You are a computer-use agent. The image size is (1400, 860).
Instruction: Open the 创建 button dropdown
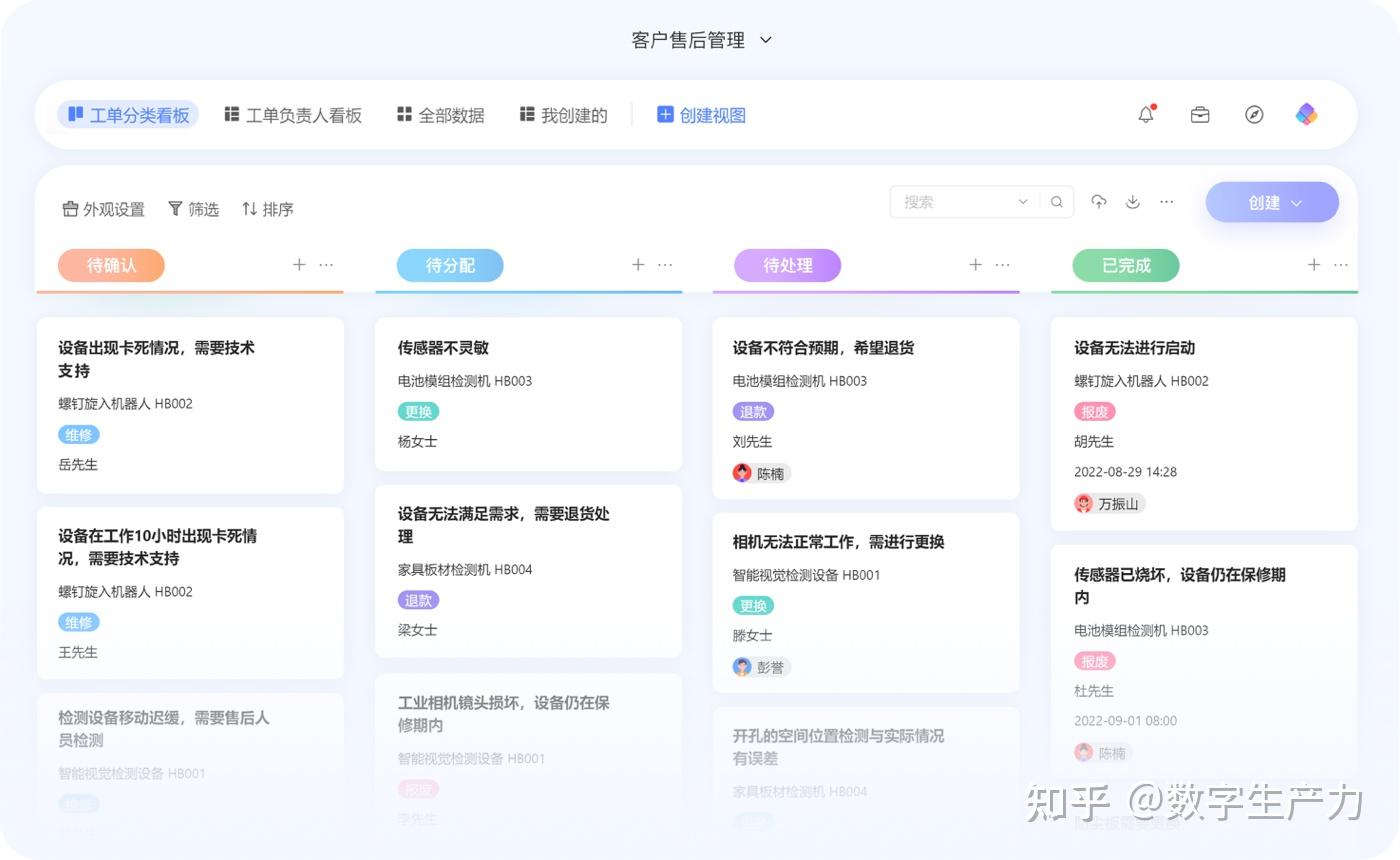point(1271,202)
